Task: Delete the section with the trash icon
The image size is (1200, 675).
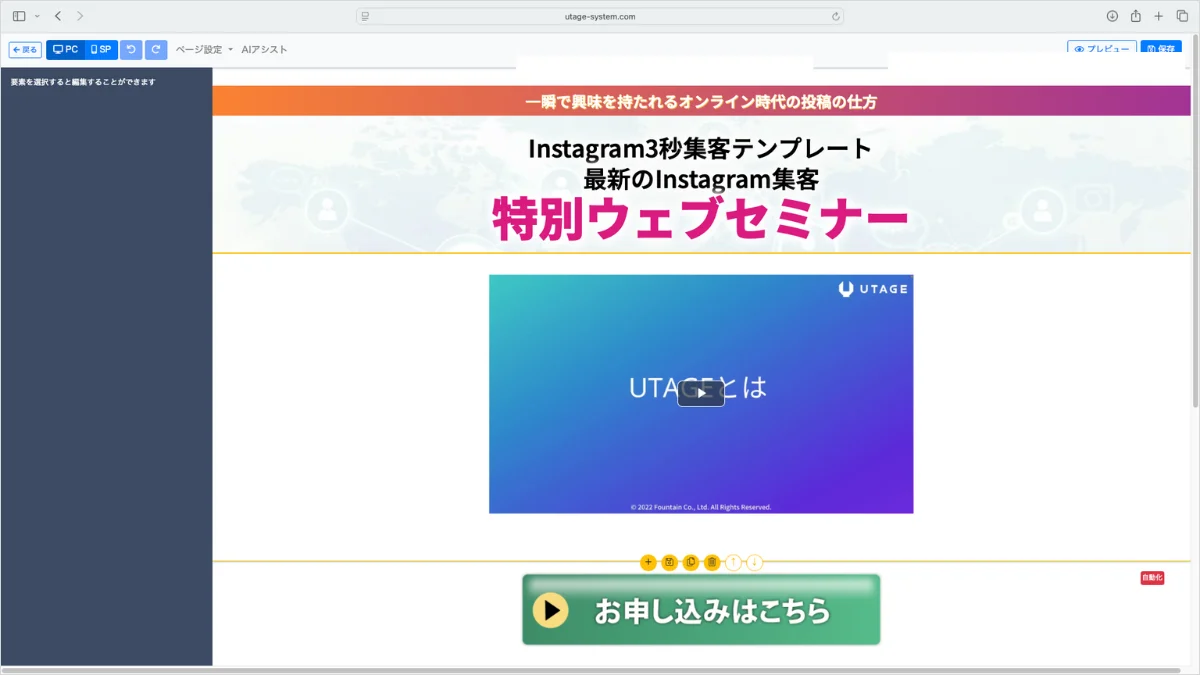Action: [x=712, y=563]
